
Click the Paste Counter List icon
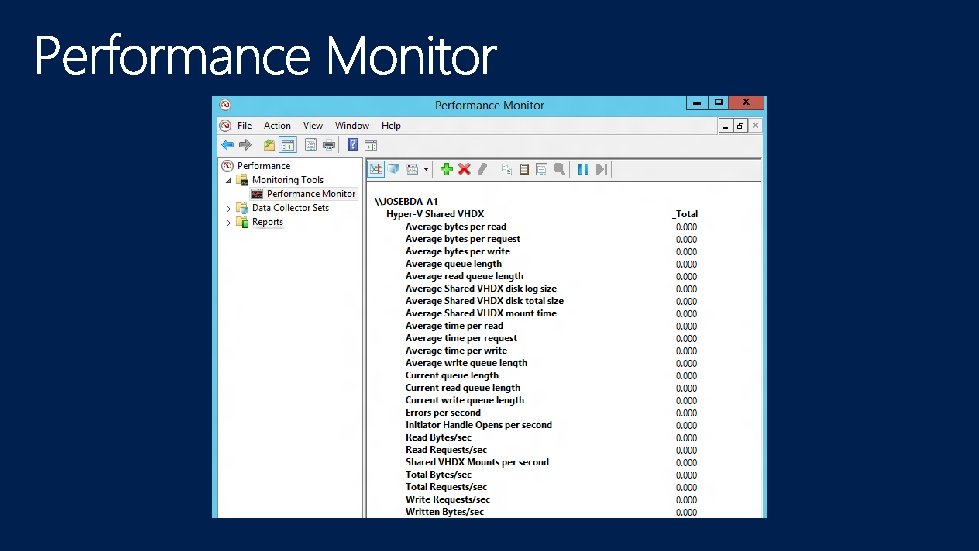[x=524, y=169]
